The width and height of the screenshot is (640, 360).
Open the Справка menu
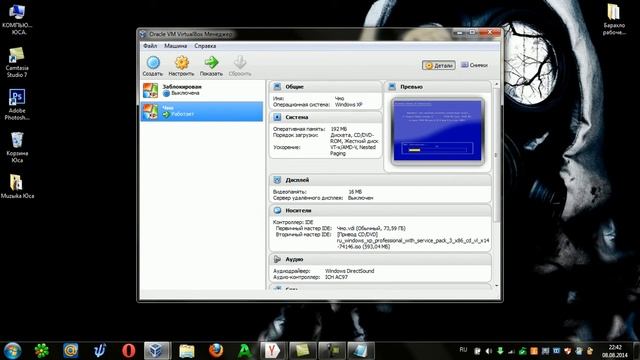click(205, 46)
